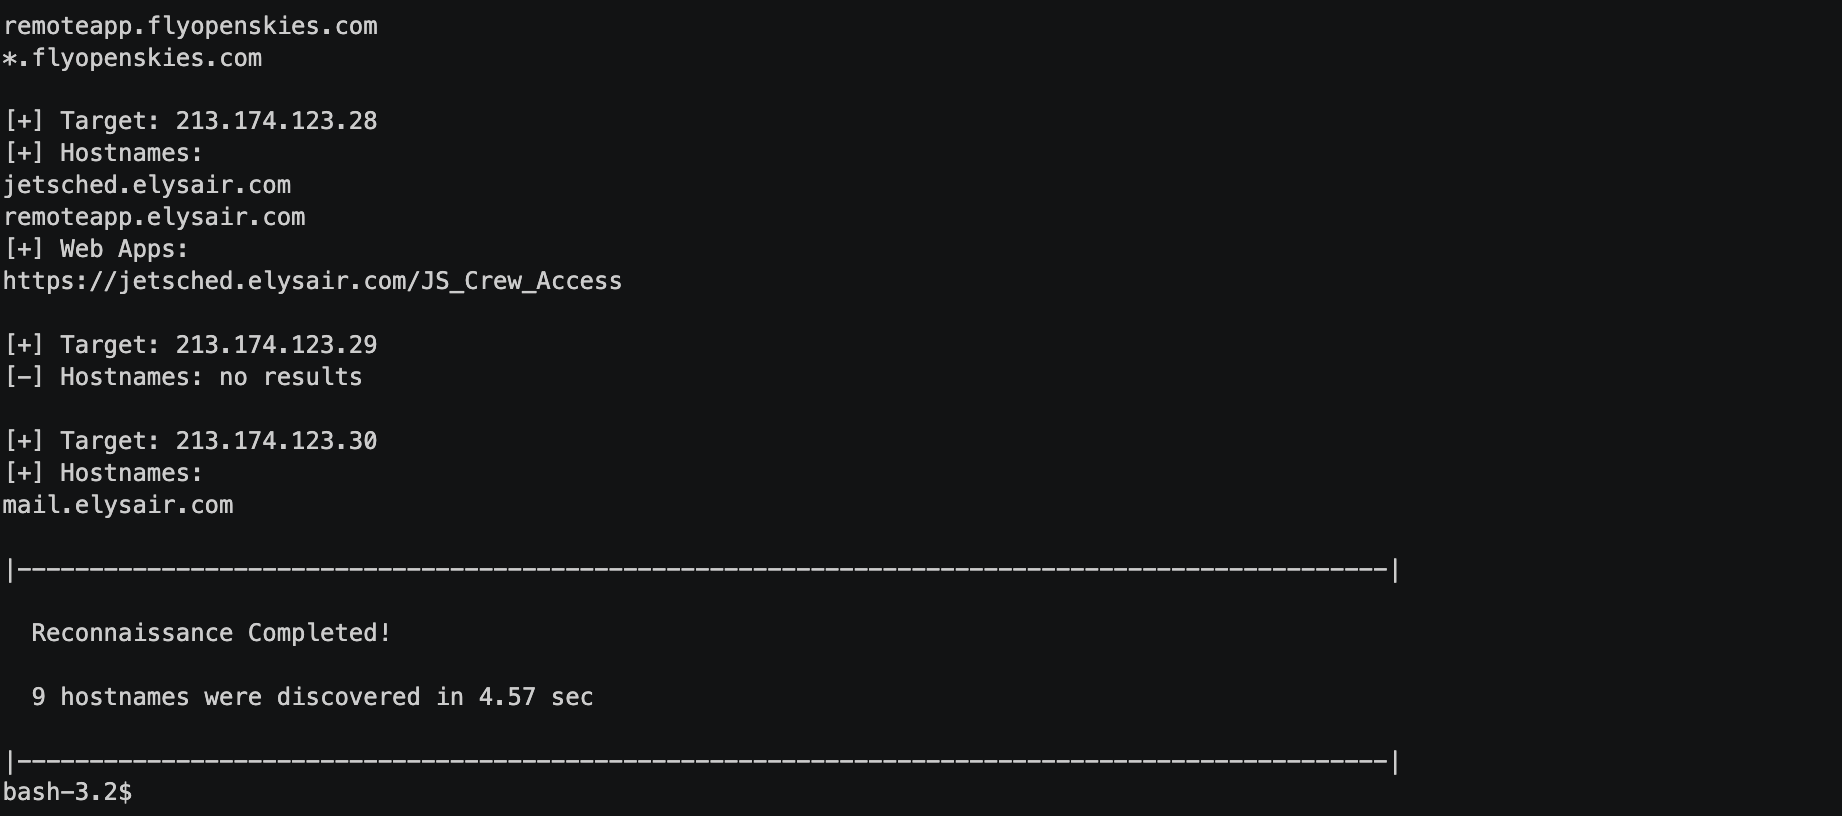Place cursor at the bash-3.2$ prompt
The image size is (1842, 816).
pyautogui.click(x=140, y=792)
